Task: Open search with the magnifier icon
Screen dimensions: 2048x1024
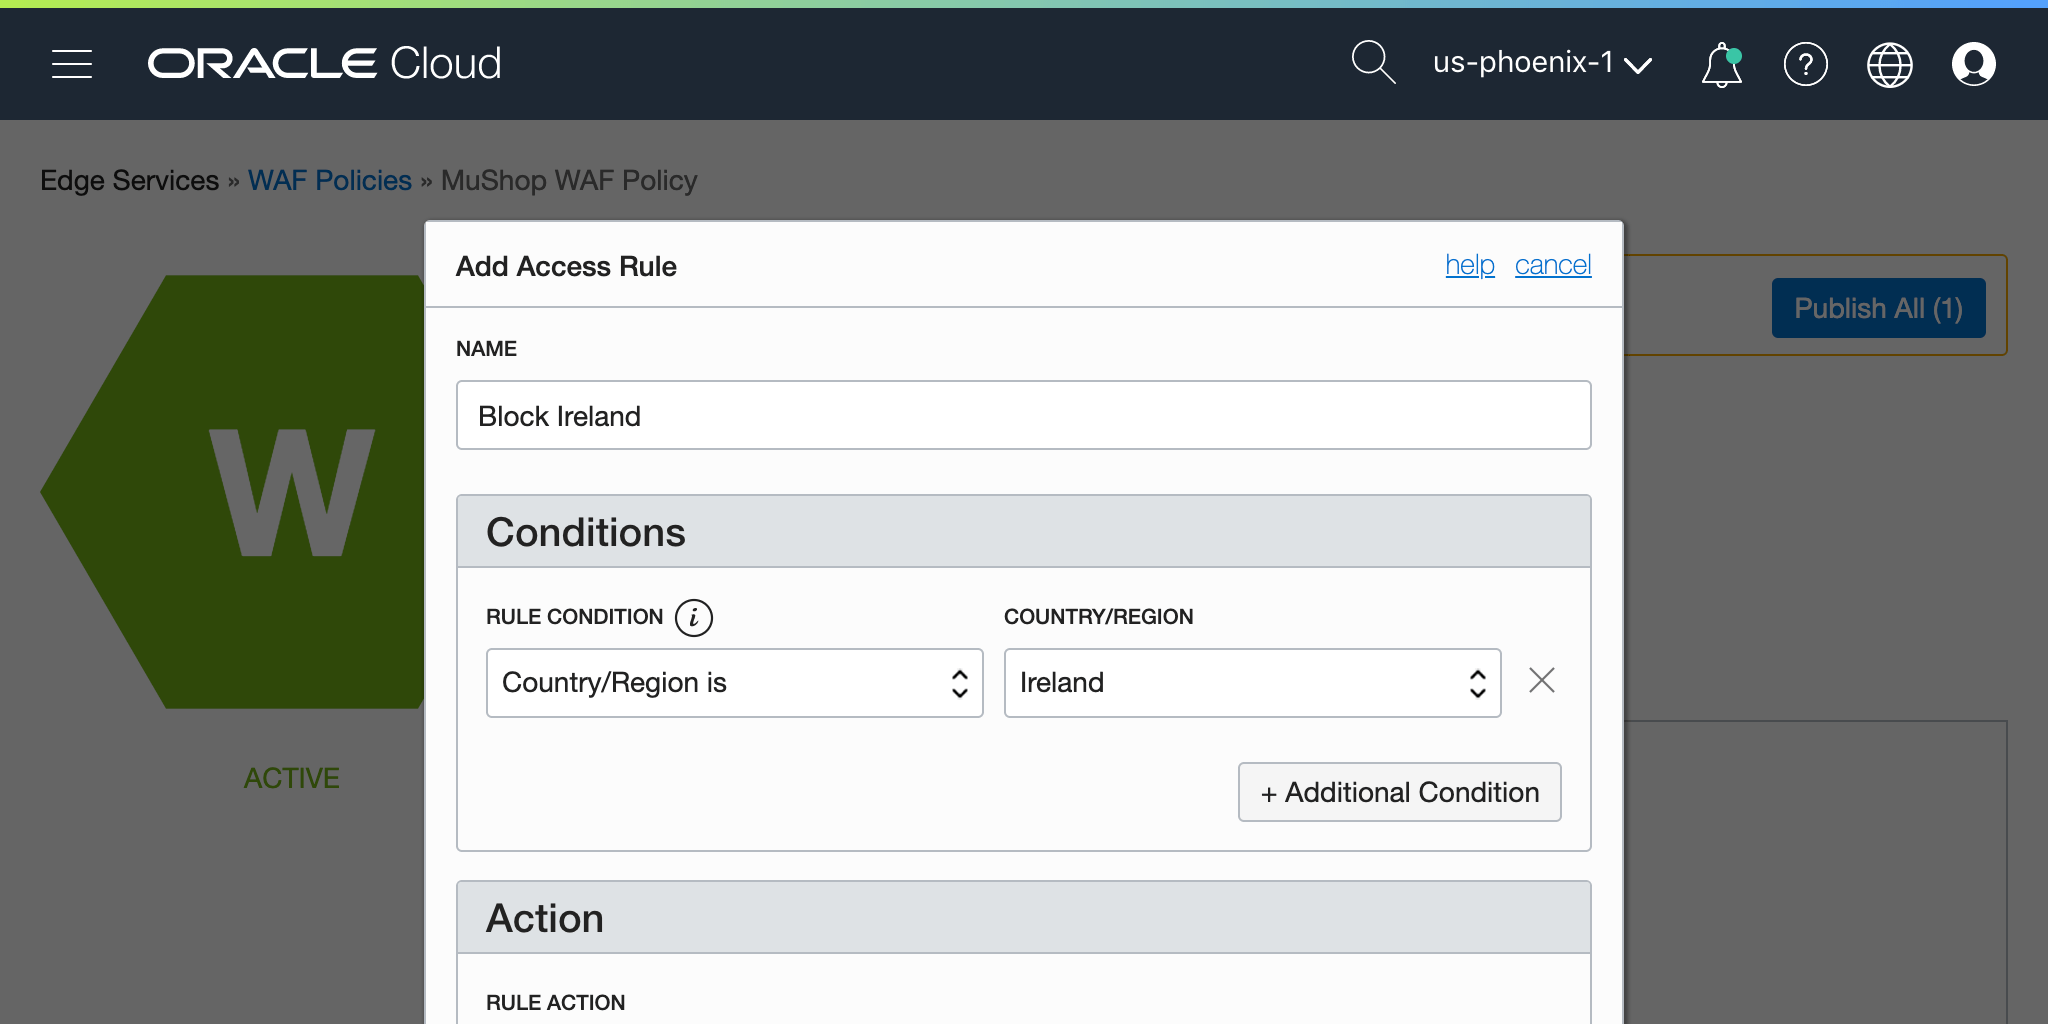Action: [x=1372, y=63]
